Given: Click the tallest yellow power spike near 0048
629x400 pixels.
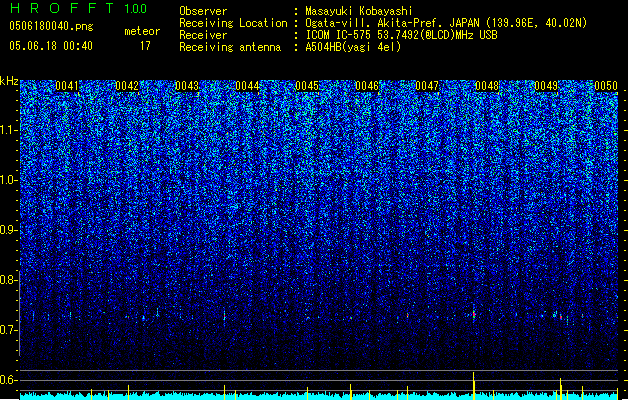Looking at the screenshot, I should 474,386.
